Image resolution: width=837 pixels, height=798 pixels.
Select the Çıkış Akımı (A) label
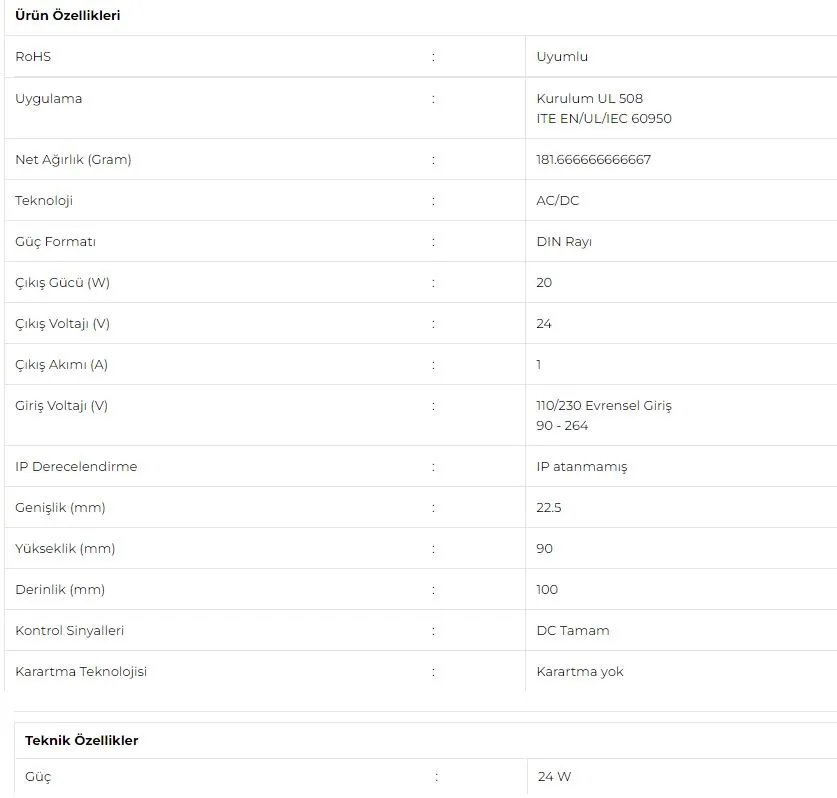click(61, 365)
